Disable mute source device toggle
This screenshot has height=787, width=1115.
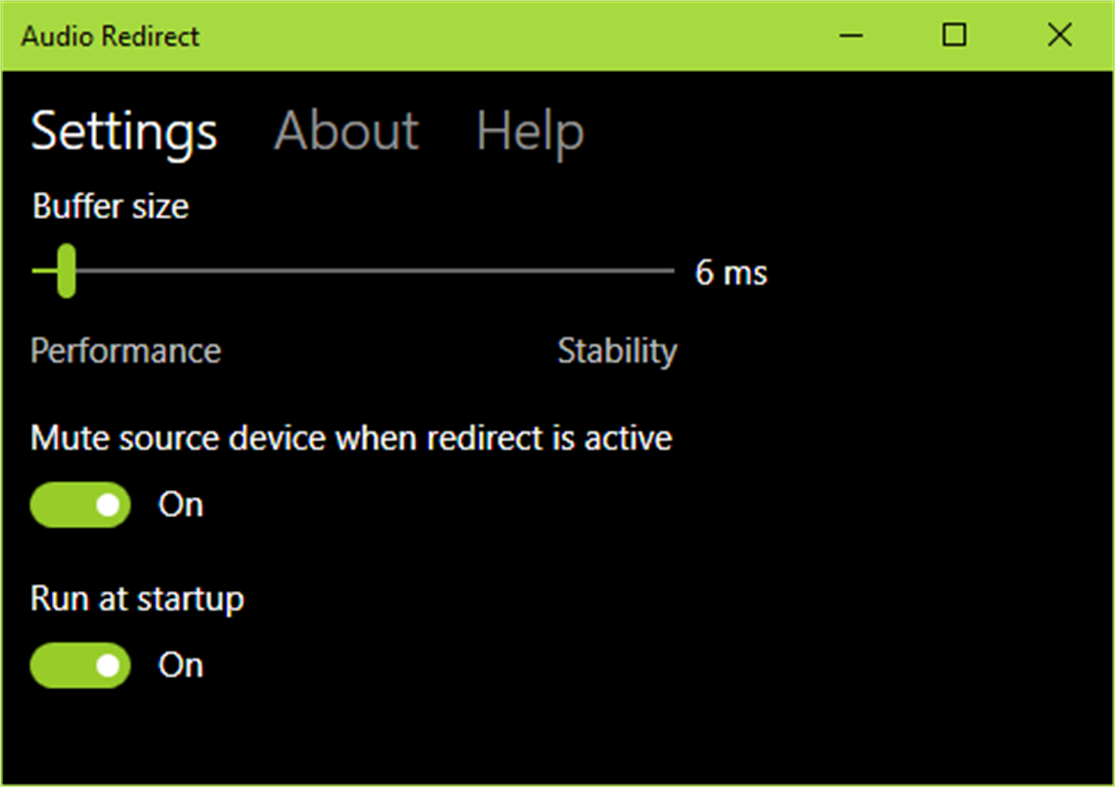pos(80,505)
